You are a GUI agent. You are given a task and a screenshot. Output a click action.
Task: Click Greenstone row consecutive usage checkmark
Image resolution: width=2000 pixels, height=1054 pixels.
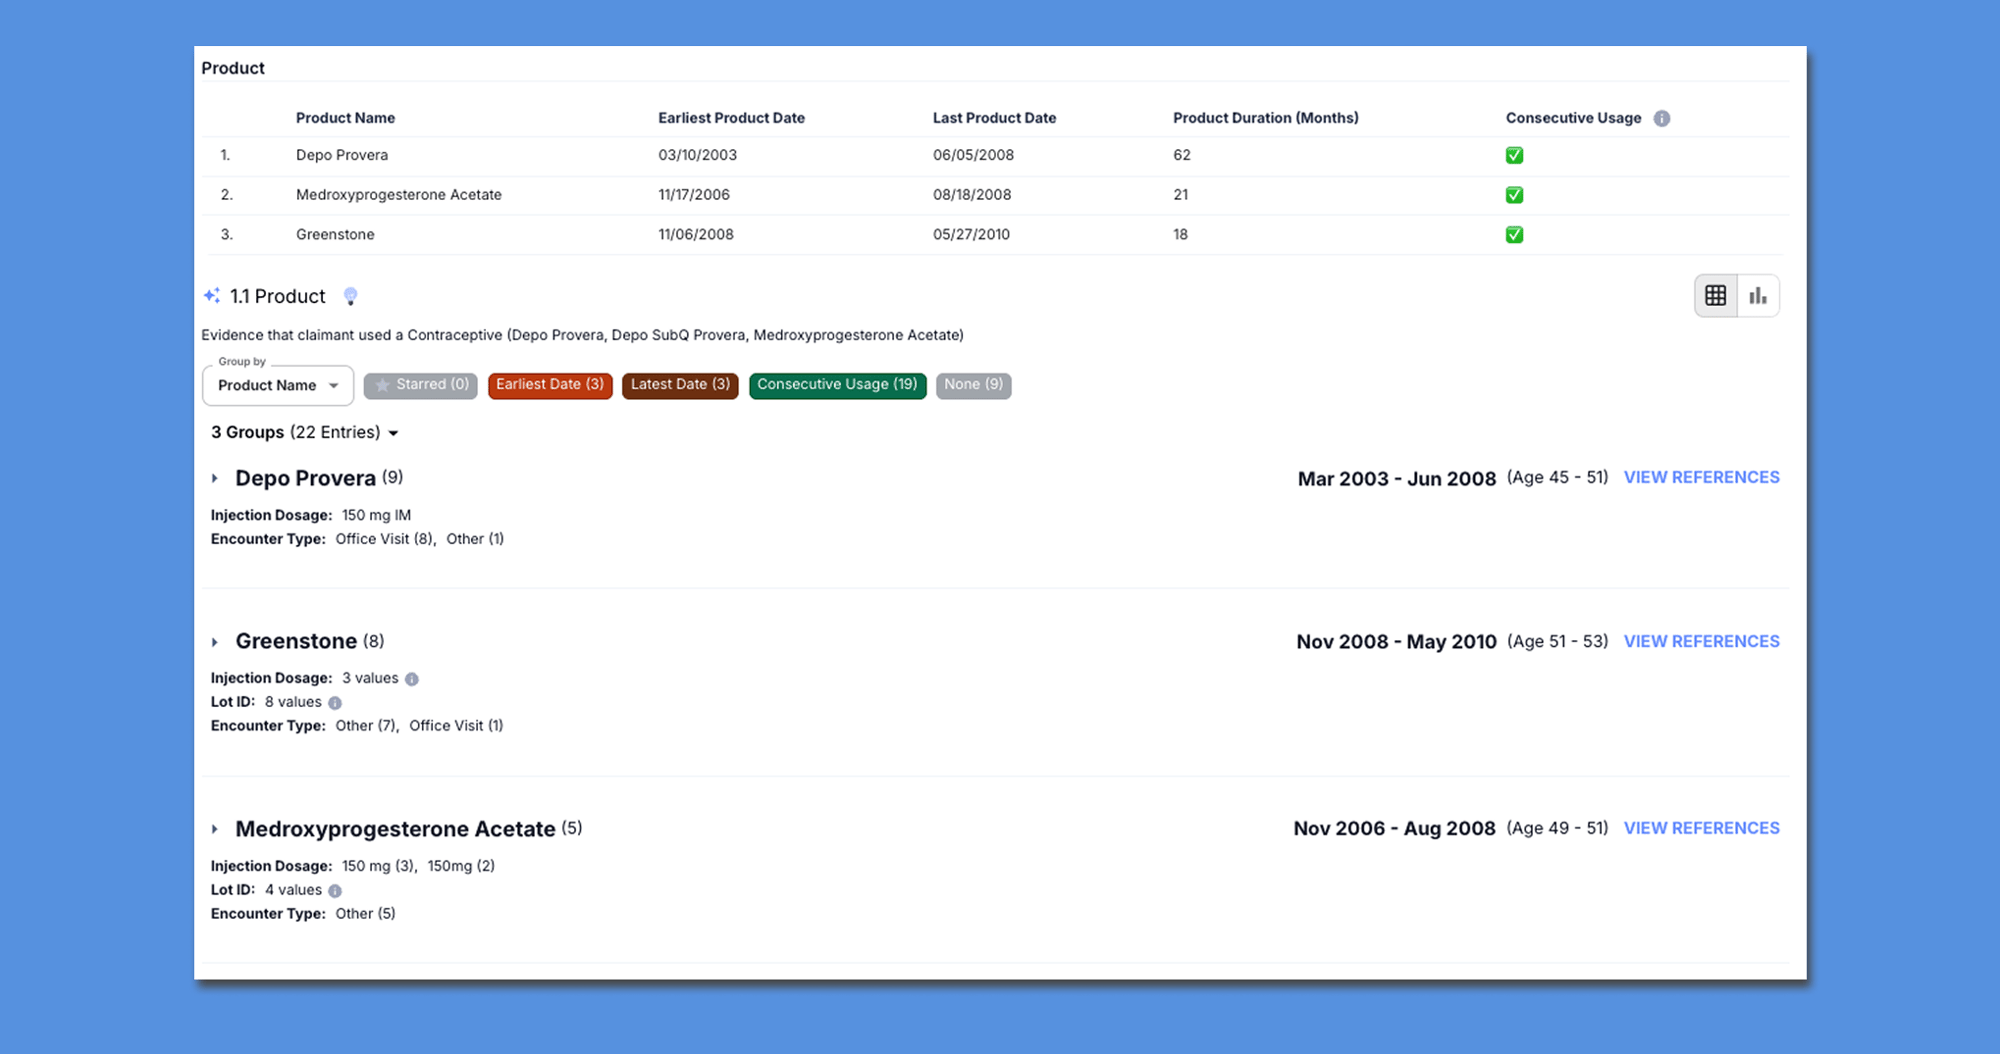pyautogui.click(x=1514, y=235)
